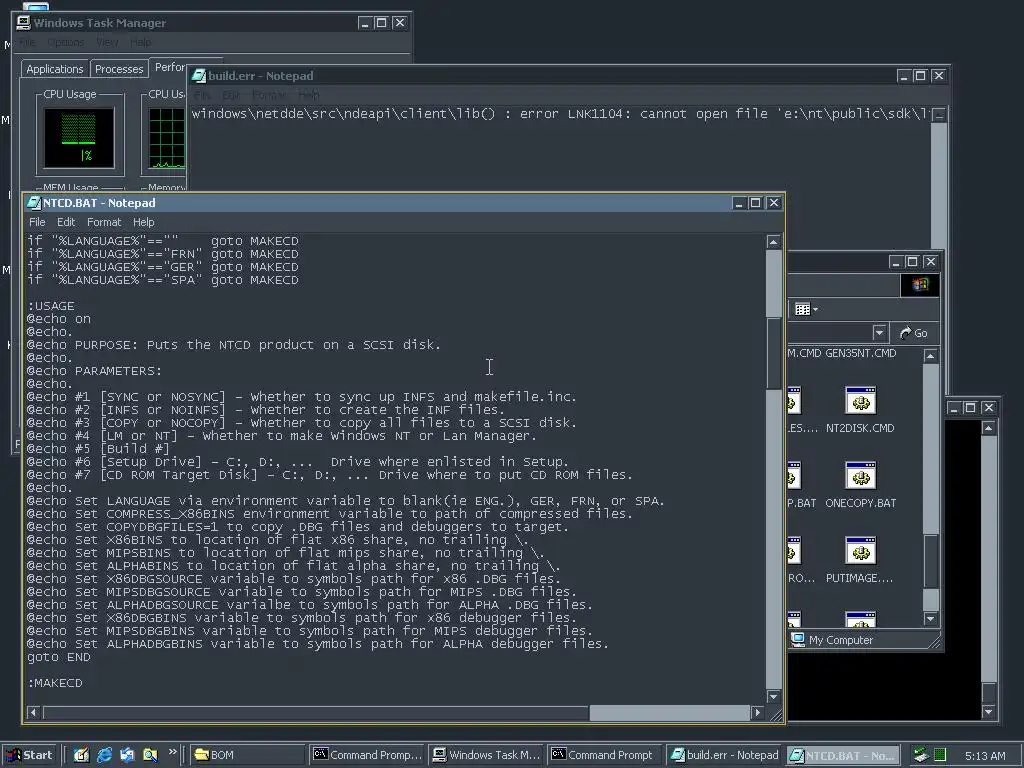
Task: Switch to Processes tab in Task Manager
Action: 119,69
